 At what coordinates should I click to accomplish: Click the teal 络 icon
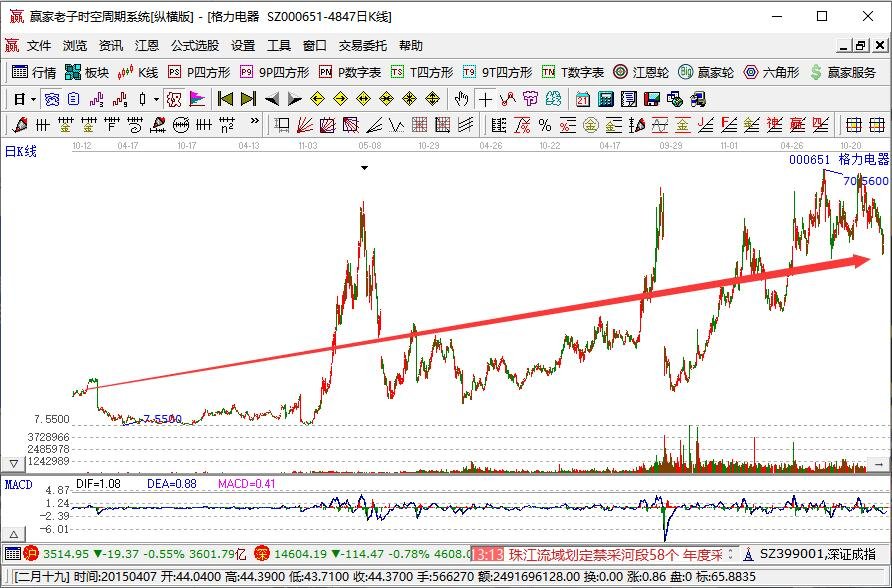coord(553,100)
